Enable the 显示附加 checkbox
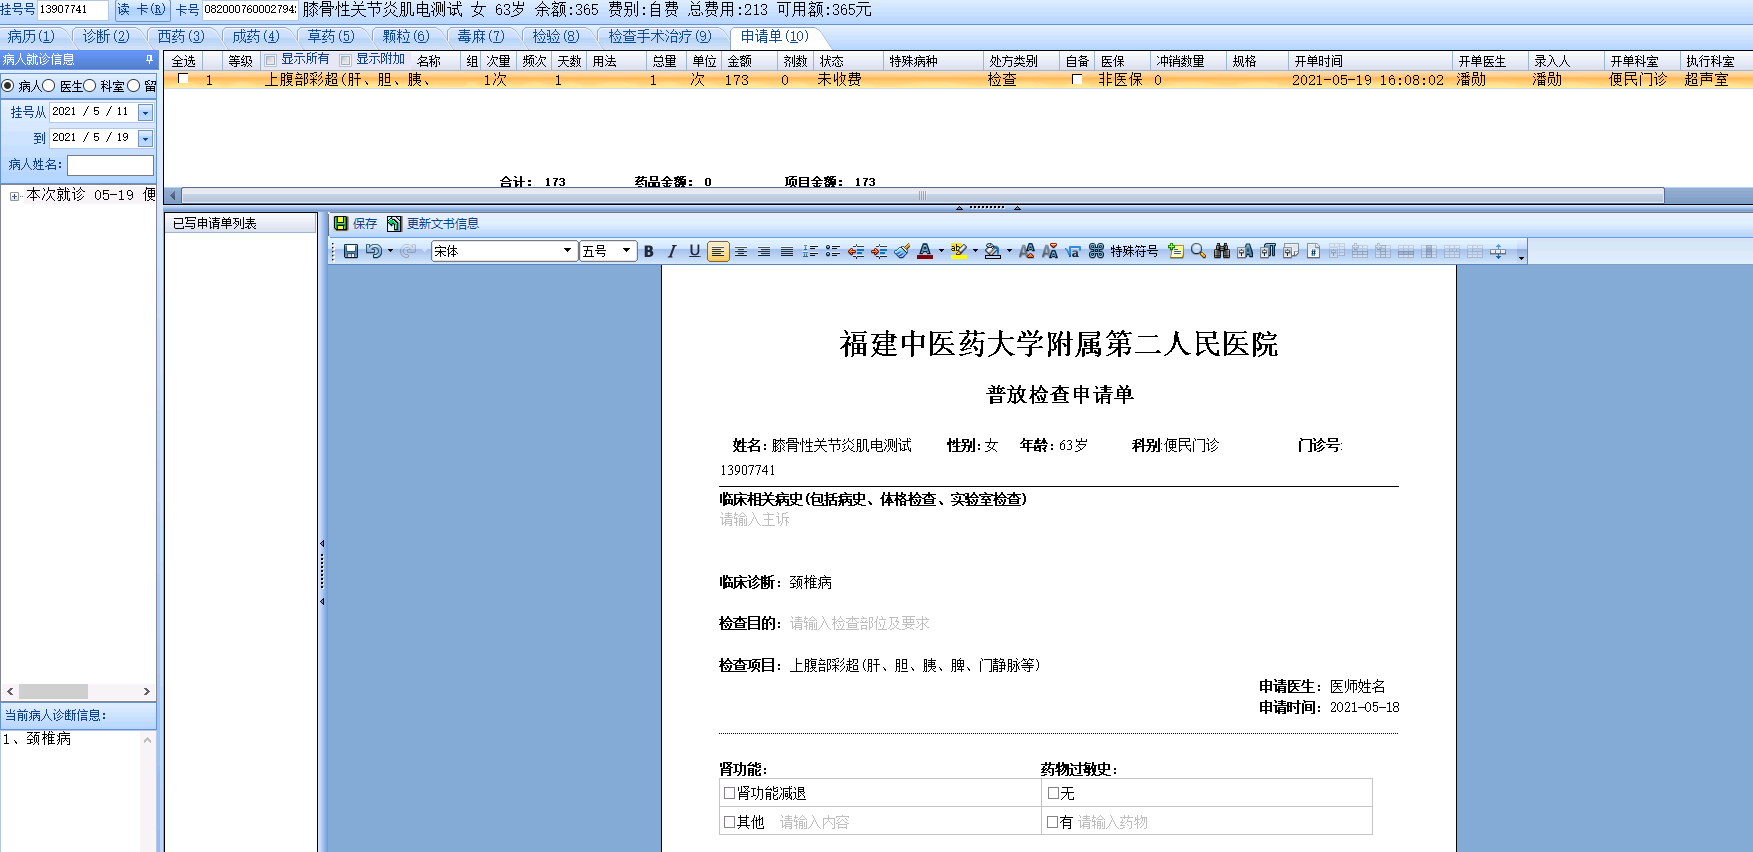1753x852 pixels. click(x=345, y=60)
